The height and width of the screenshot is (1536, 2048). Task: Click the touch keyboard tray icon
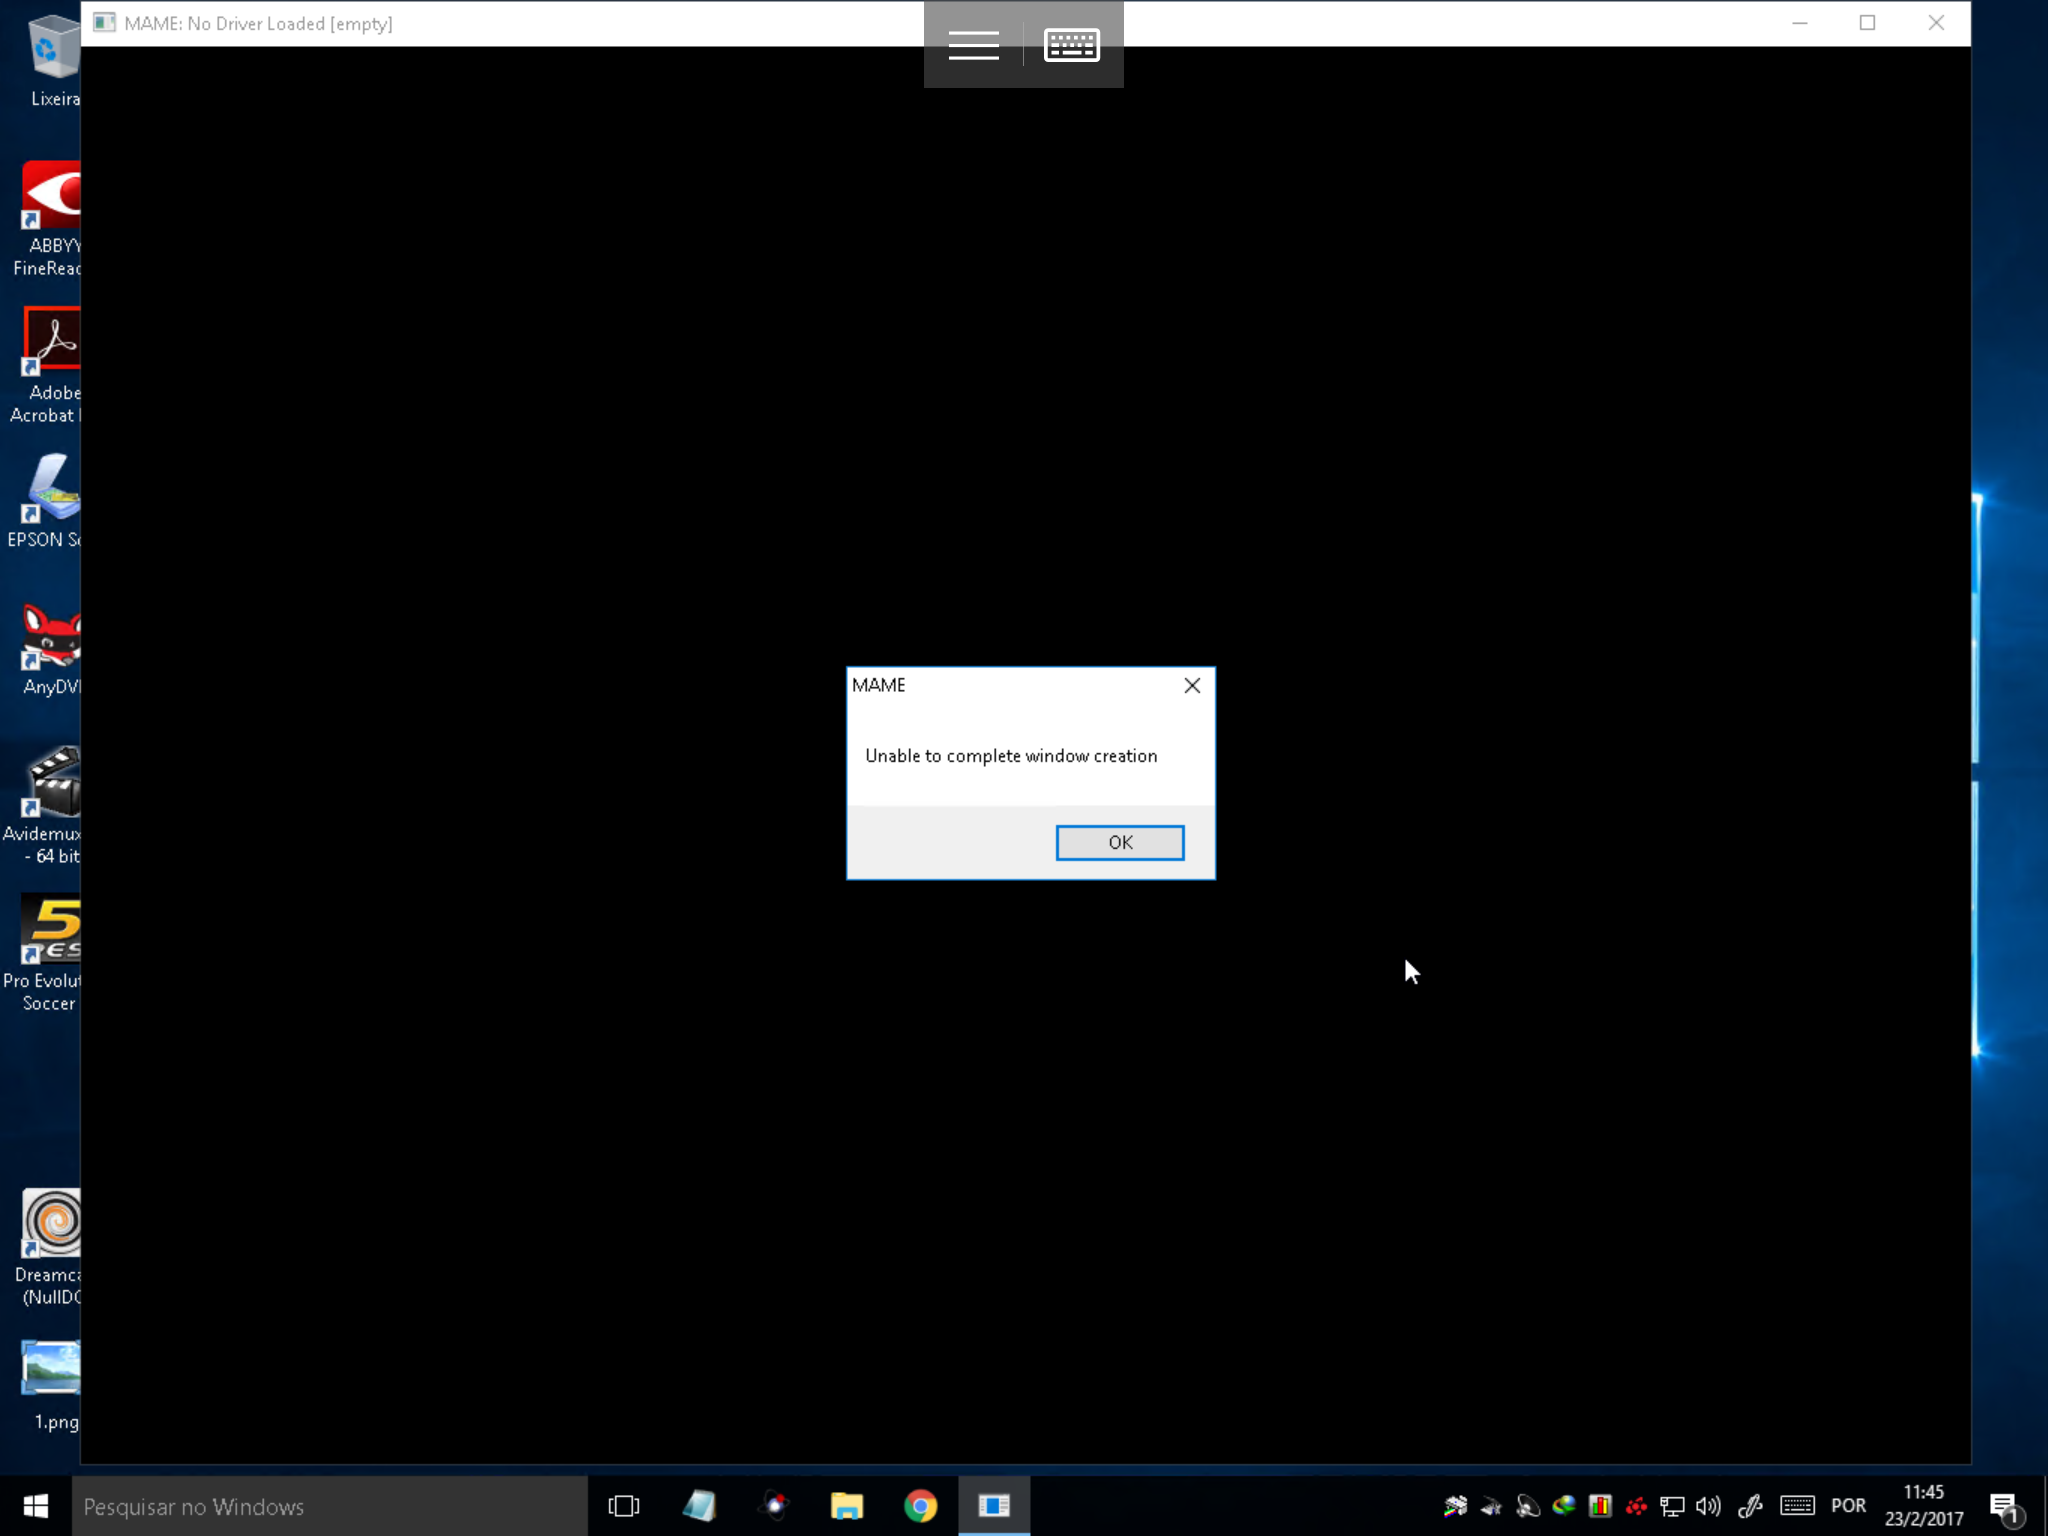pos(1797,1506)
